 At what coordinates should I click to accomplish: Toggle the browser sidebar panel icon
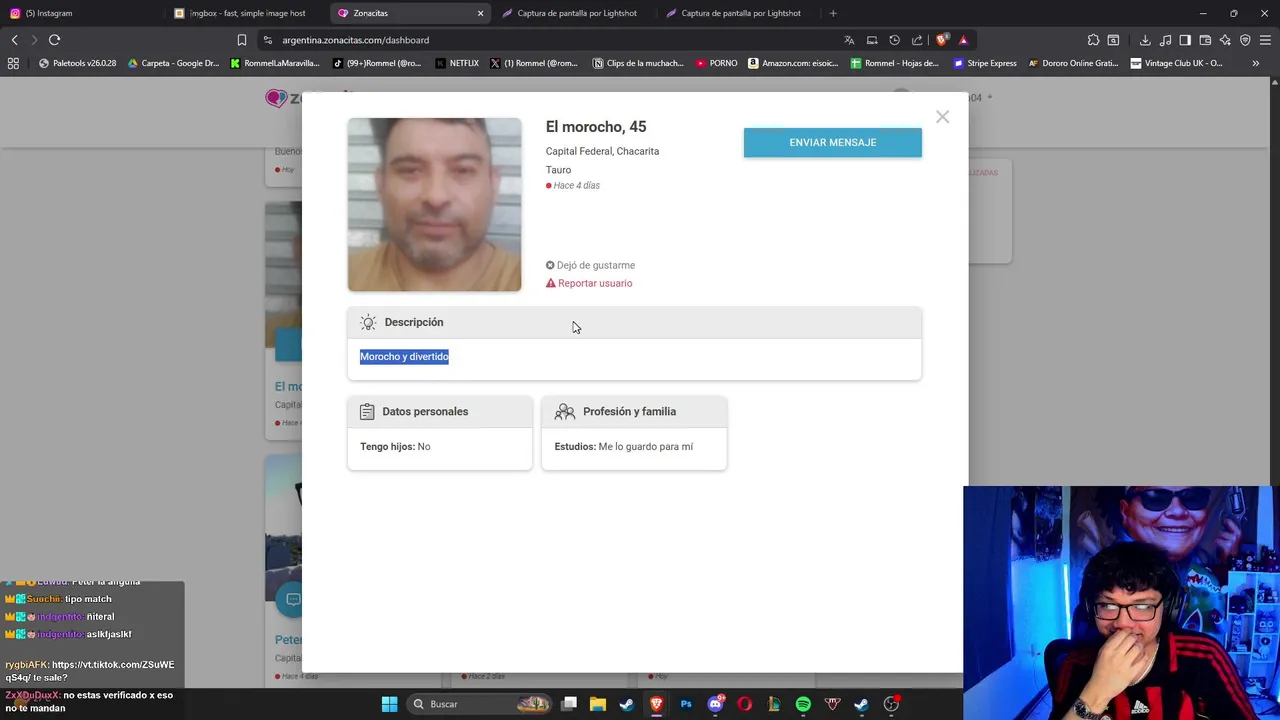pyautogui.click(x=1185, y=40)
